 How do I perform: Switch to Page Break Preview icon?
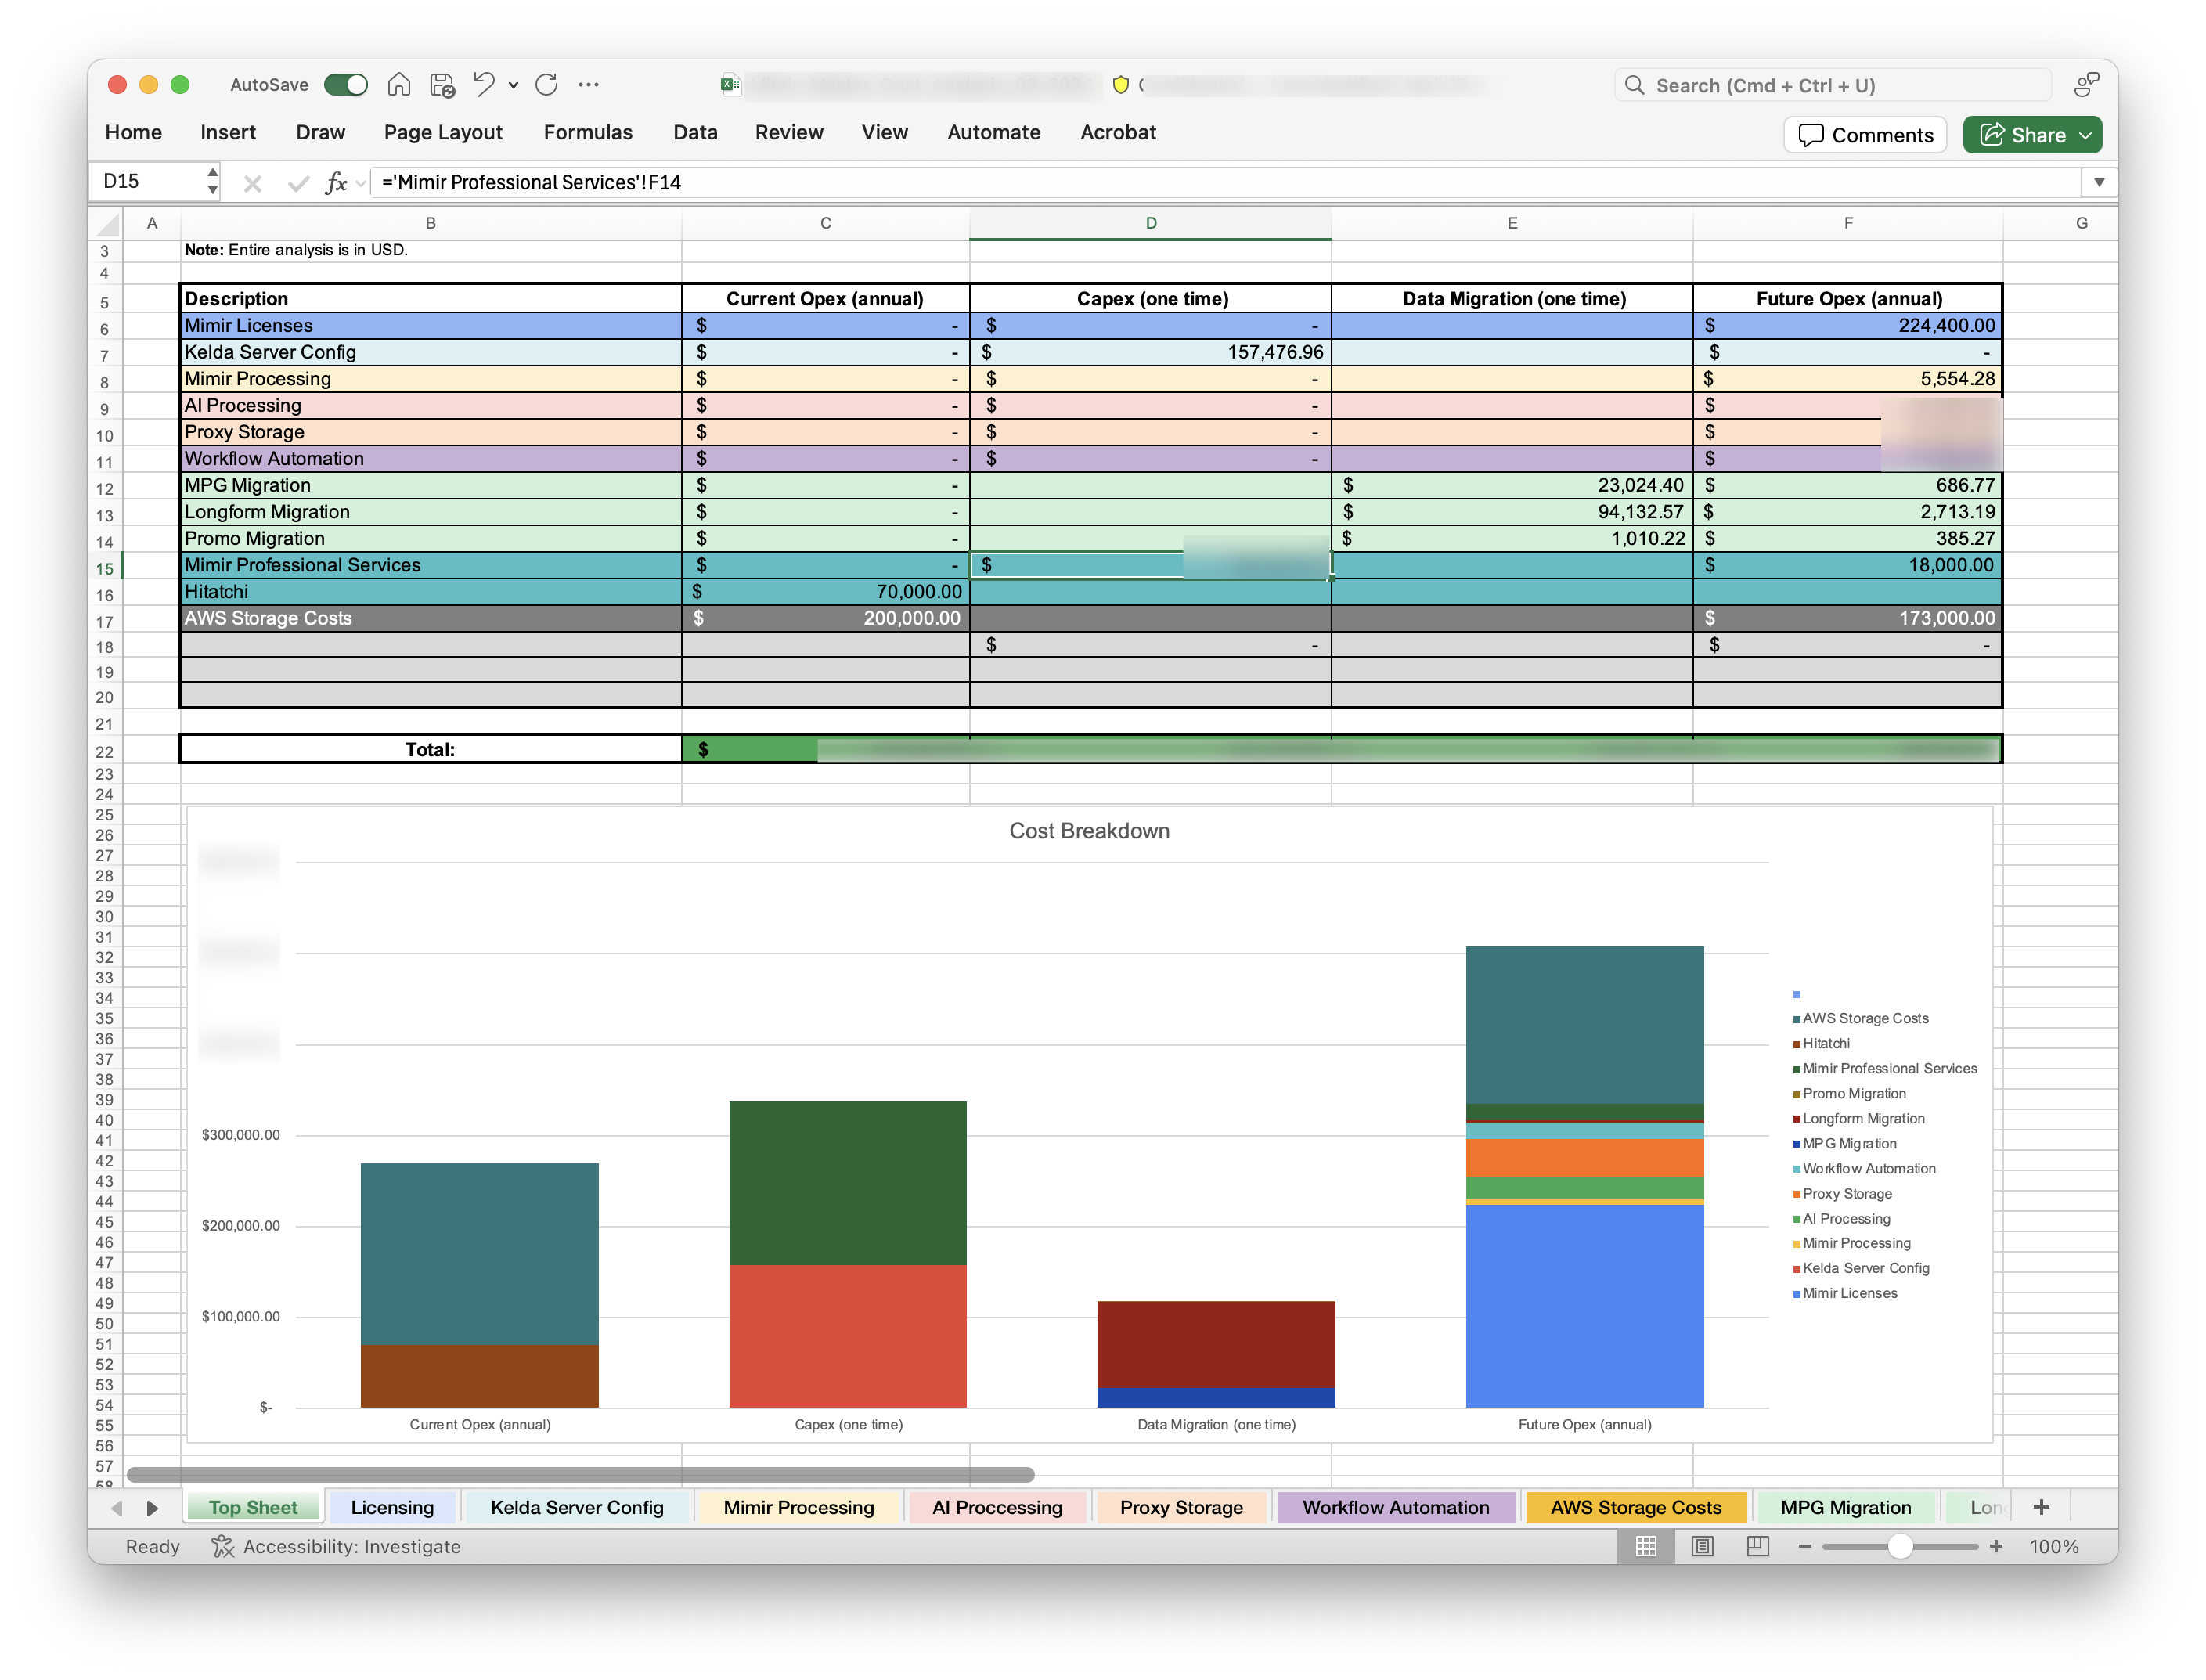(x=1757, y=1546)
